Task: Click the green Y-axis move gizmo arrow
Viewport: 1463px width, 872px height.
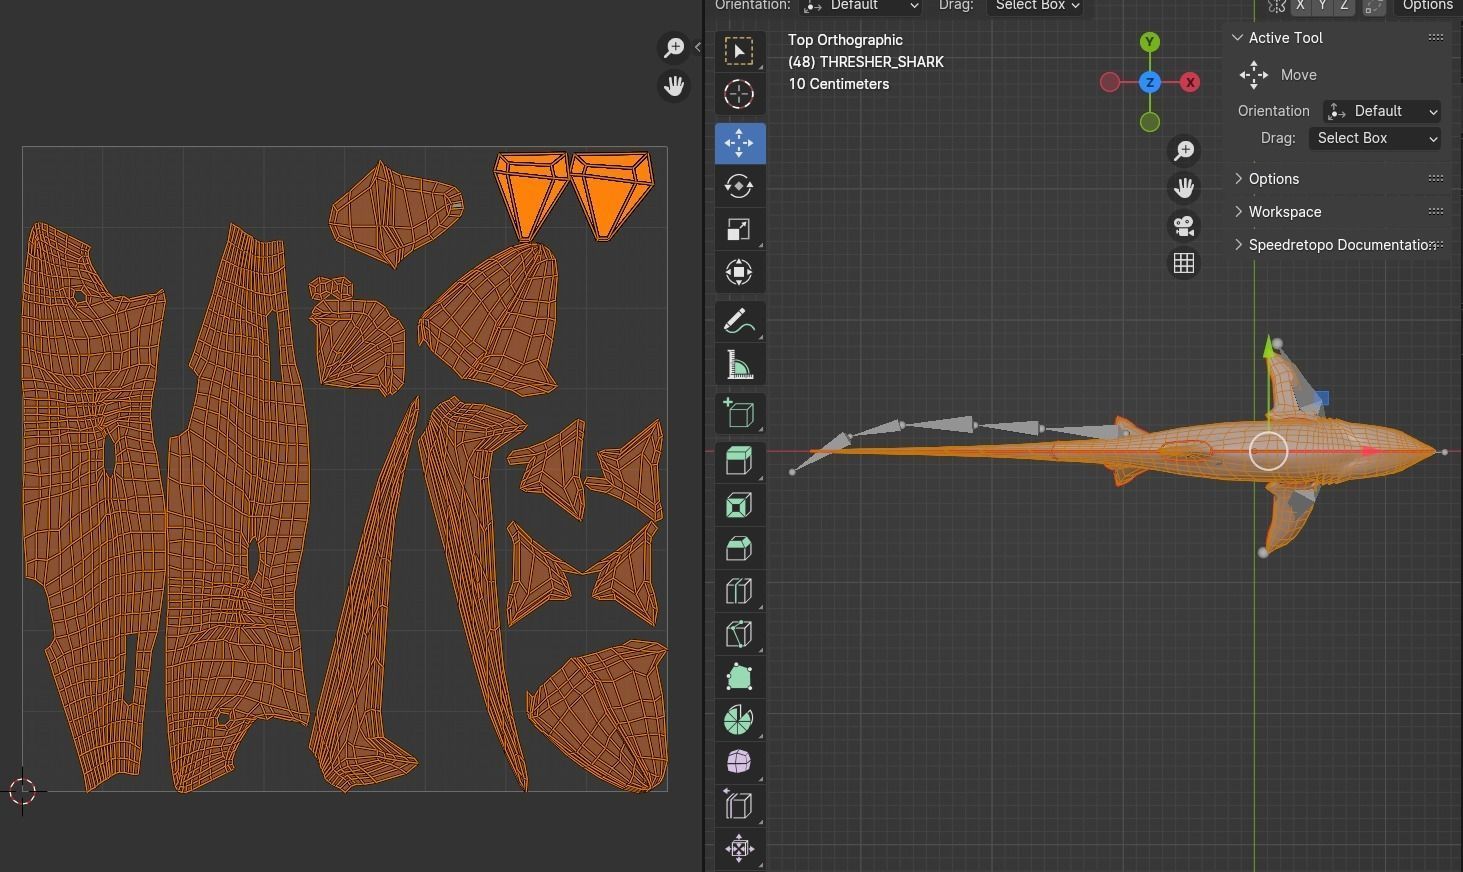Action: pyautogui.click(x=1268, y=348)
